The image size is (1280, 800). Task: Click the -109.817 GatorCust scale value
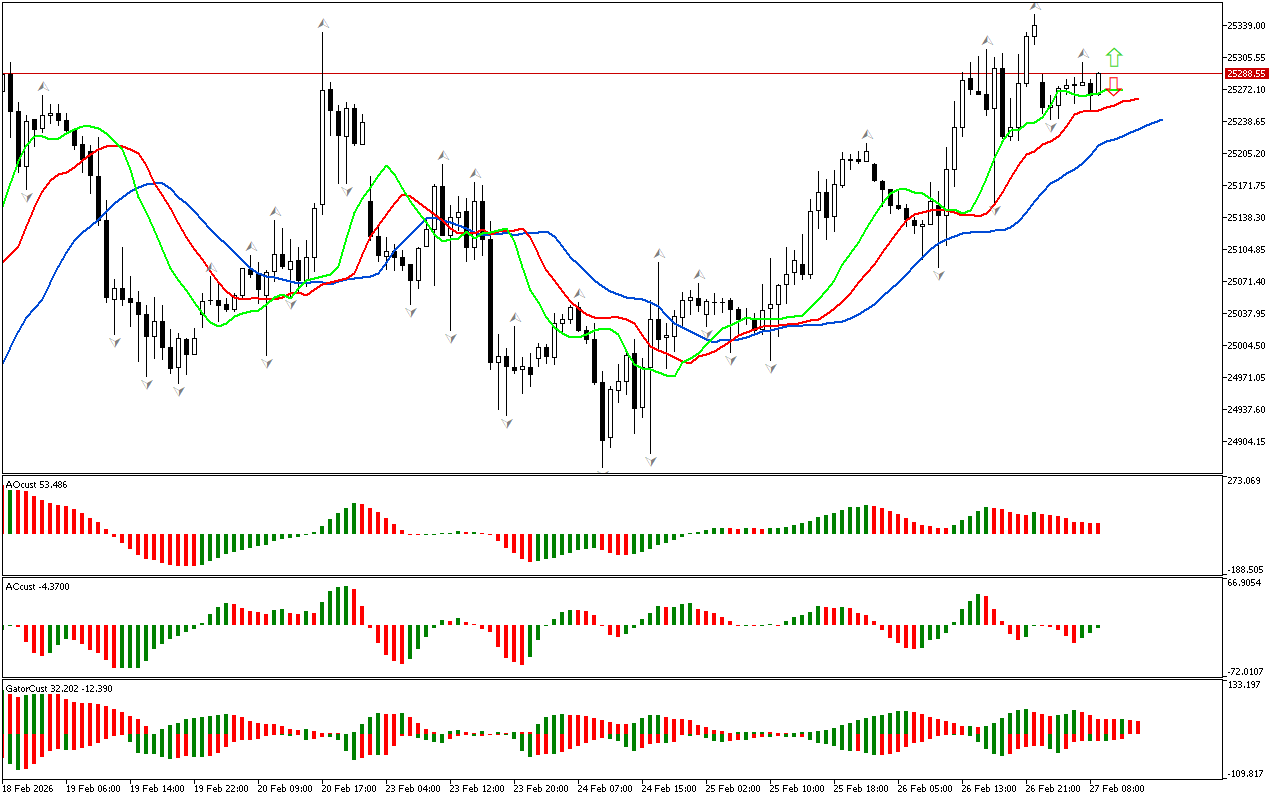click(1245, 774)
